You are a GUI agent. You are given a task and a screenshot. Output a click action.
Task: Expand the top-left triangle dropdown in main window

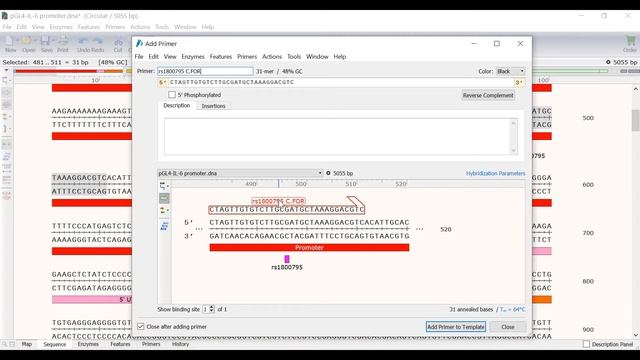tap(6, 70)
